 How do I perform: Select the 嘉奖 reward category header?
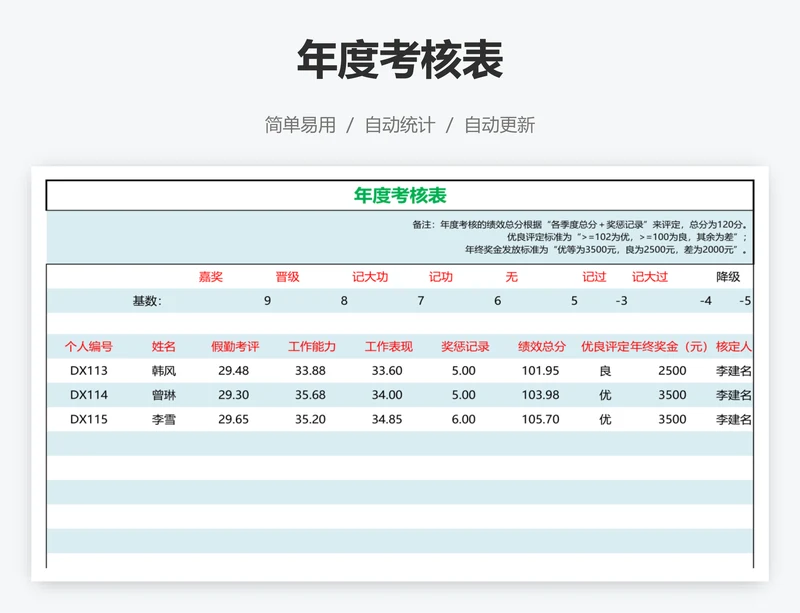211,277
